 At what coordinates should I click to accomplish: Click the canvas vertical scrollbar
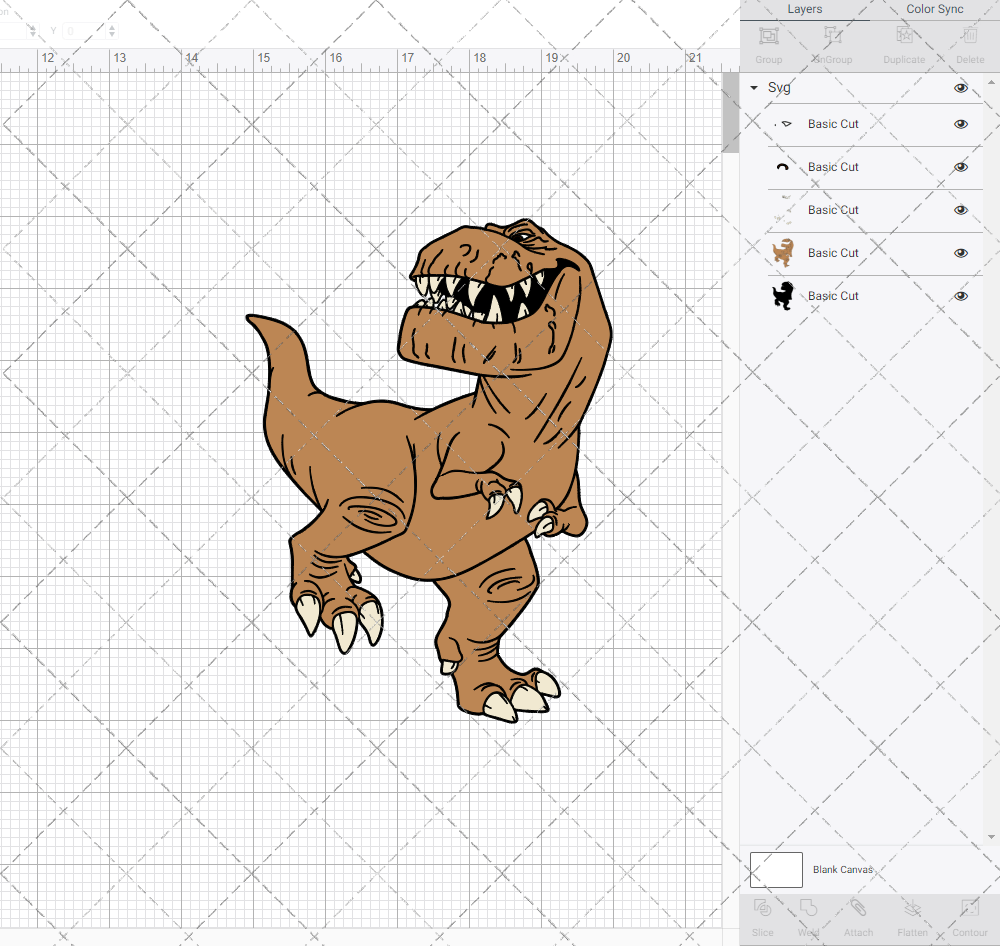[730, 113]
